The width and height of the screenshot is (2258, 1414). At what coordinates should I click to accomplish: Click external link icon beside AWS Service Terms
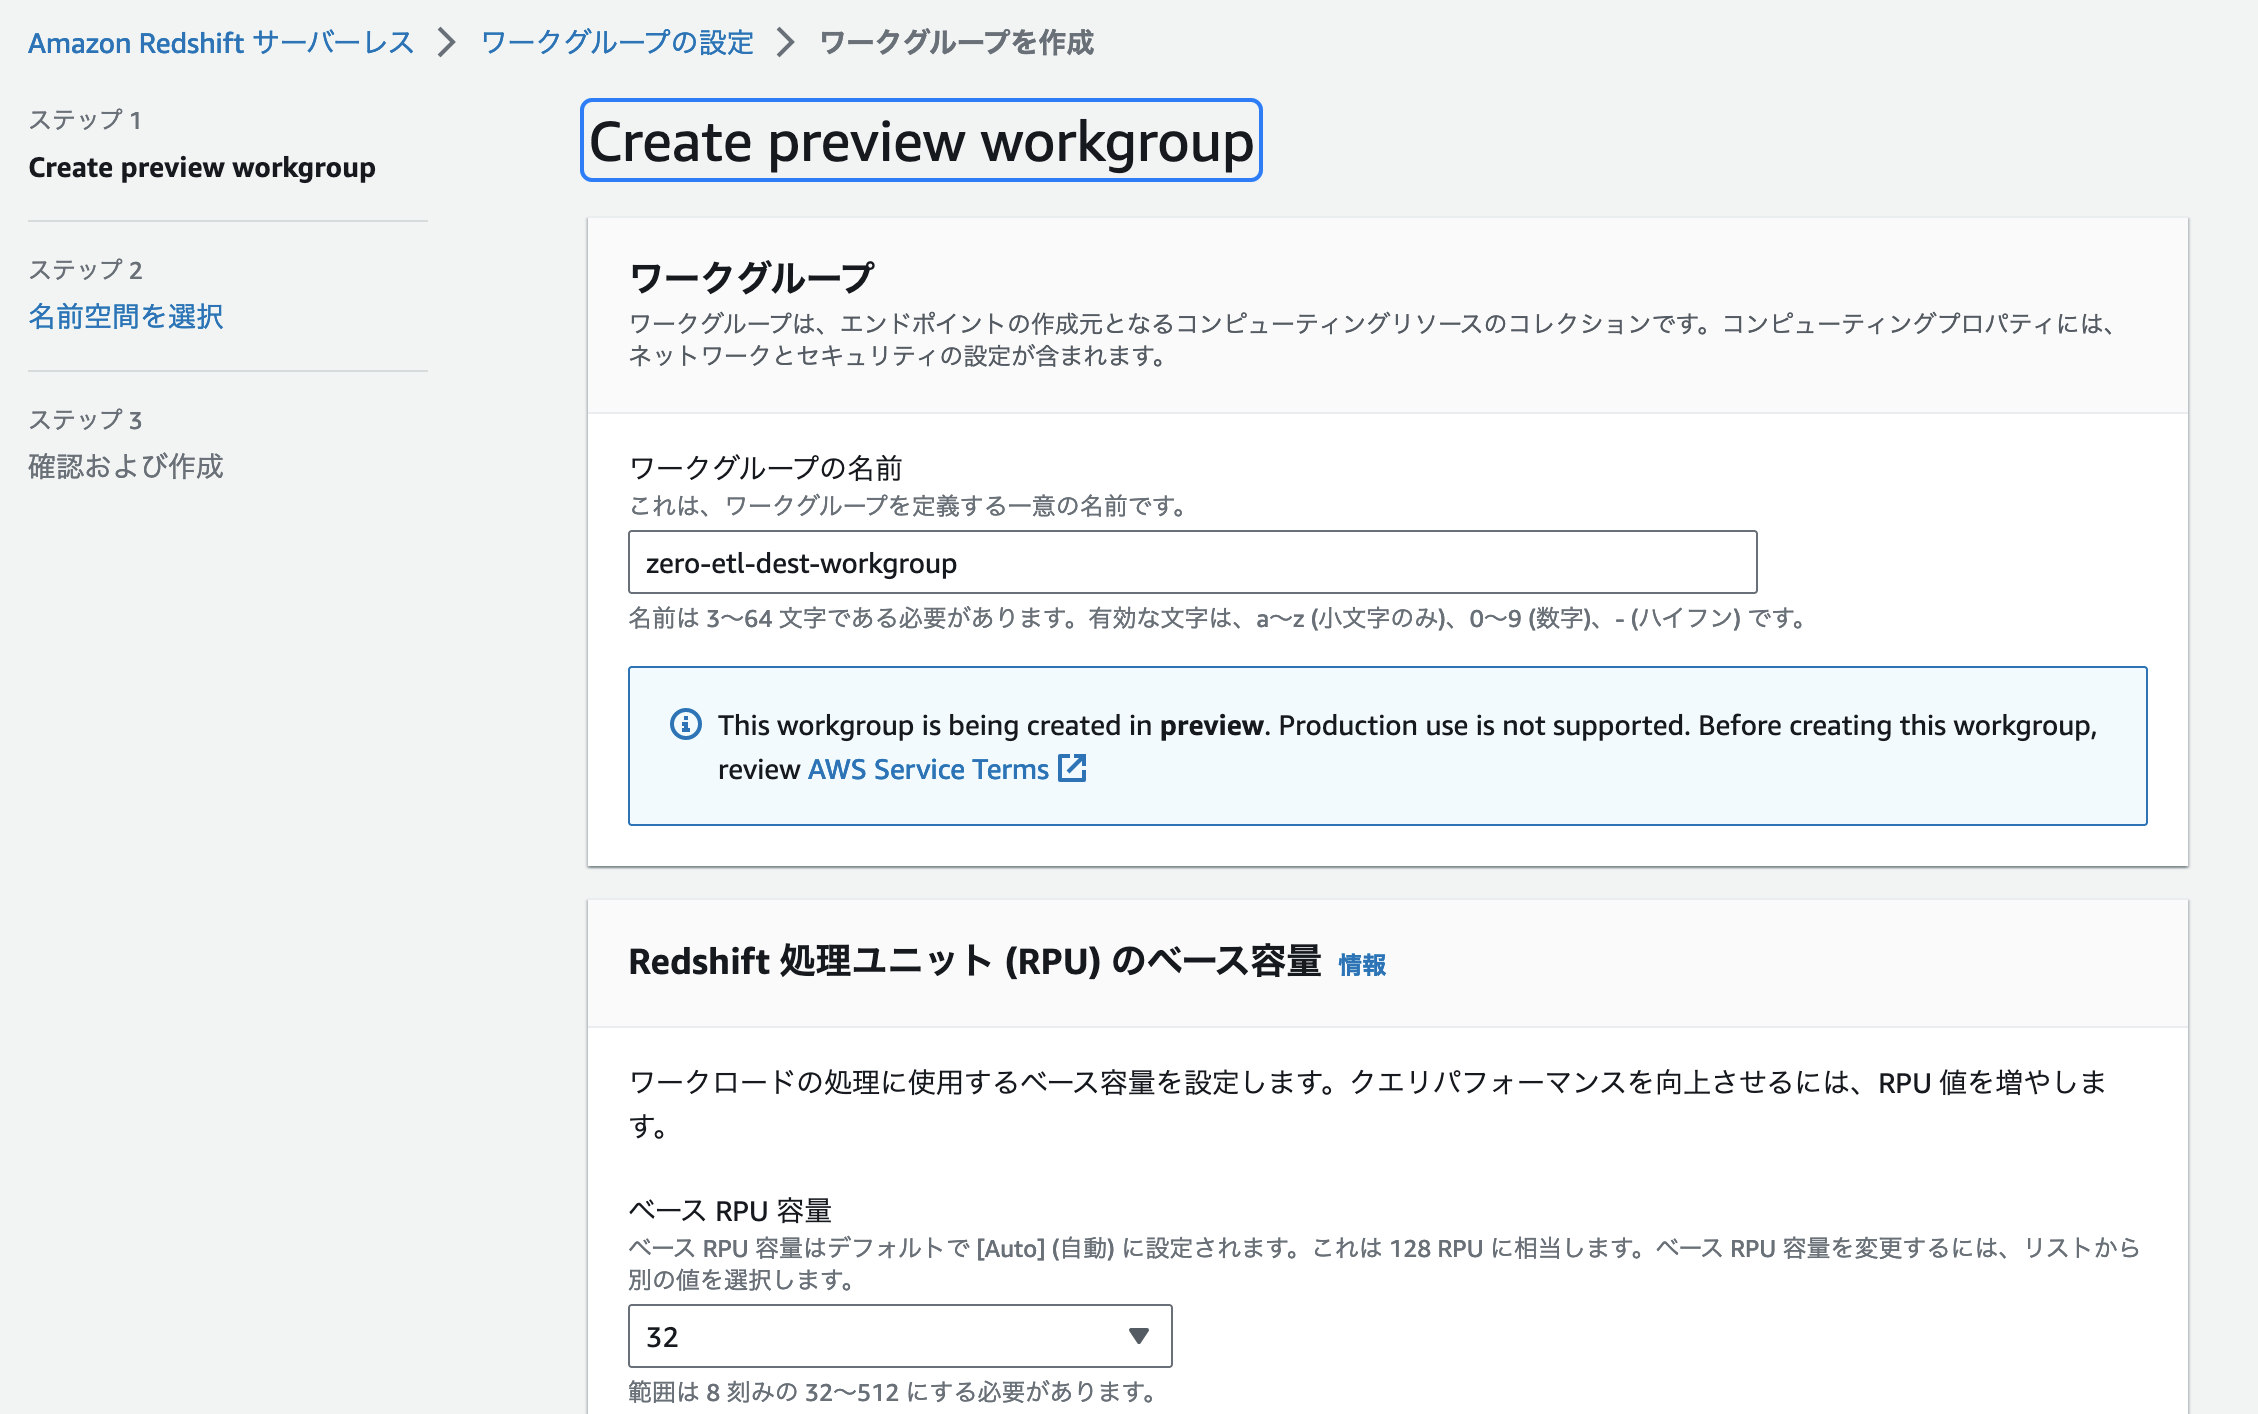click(1072, 768)
